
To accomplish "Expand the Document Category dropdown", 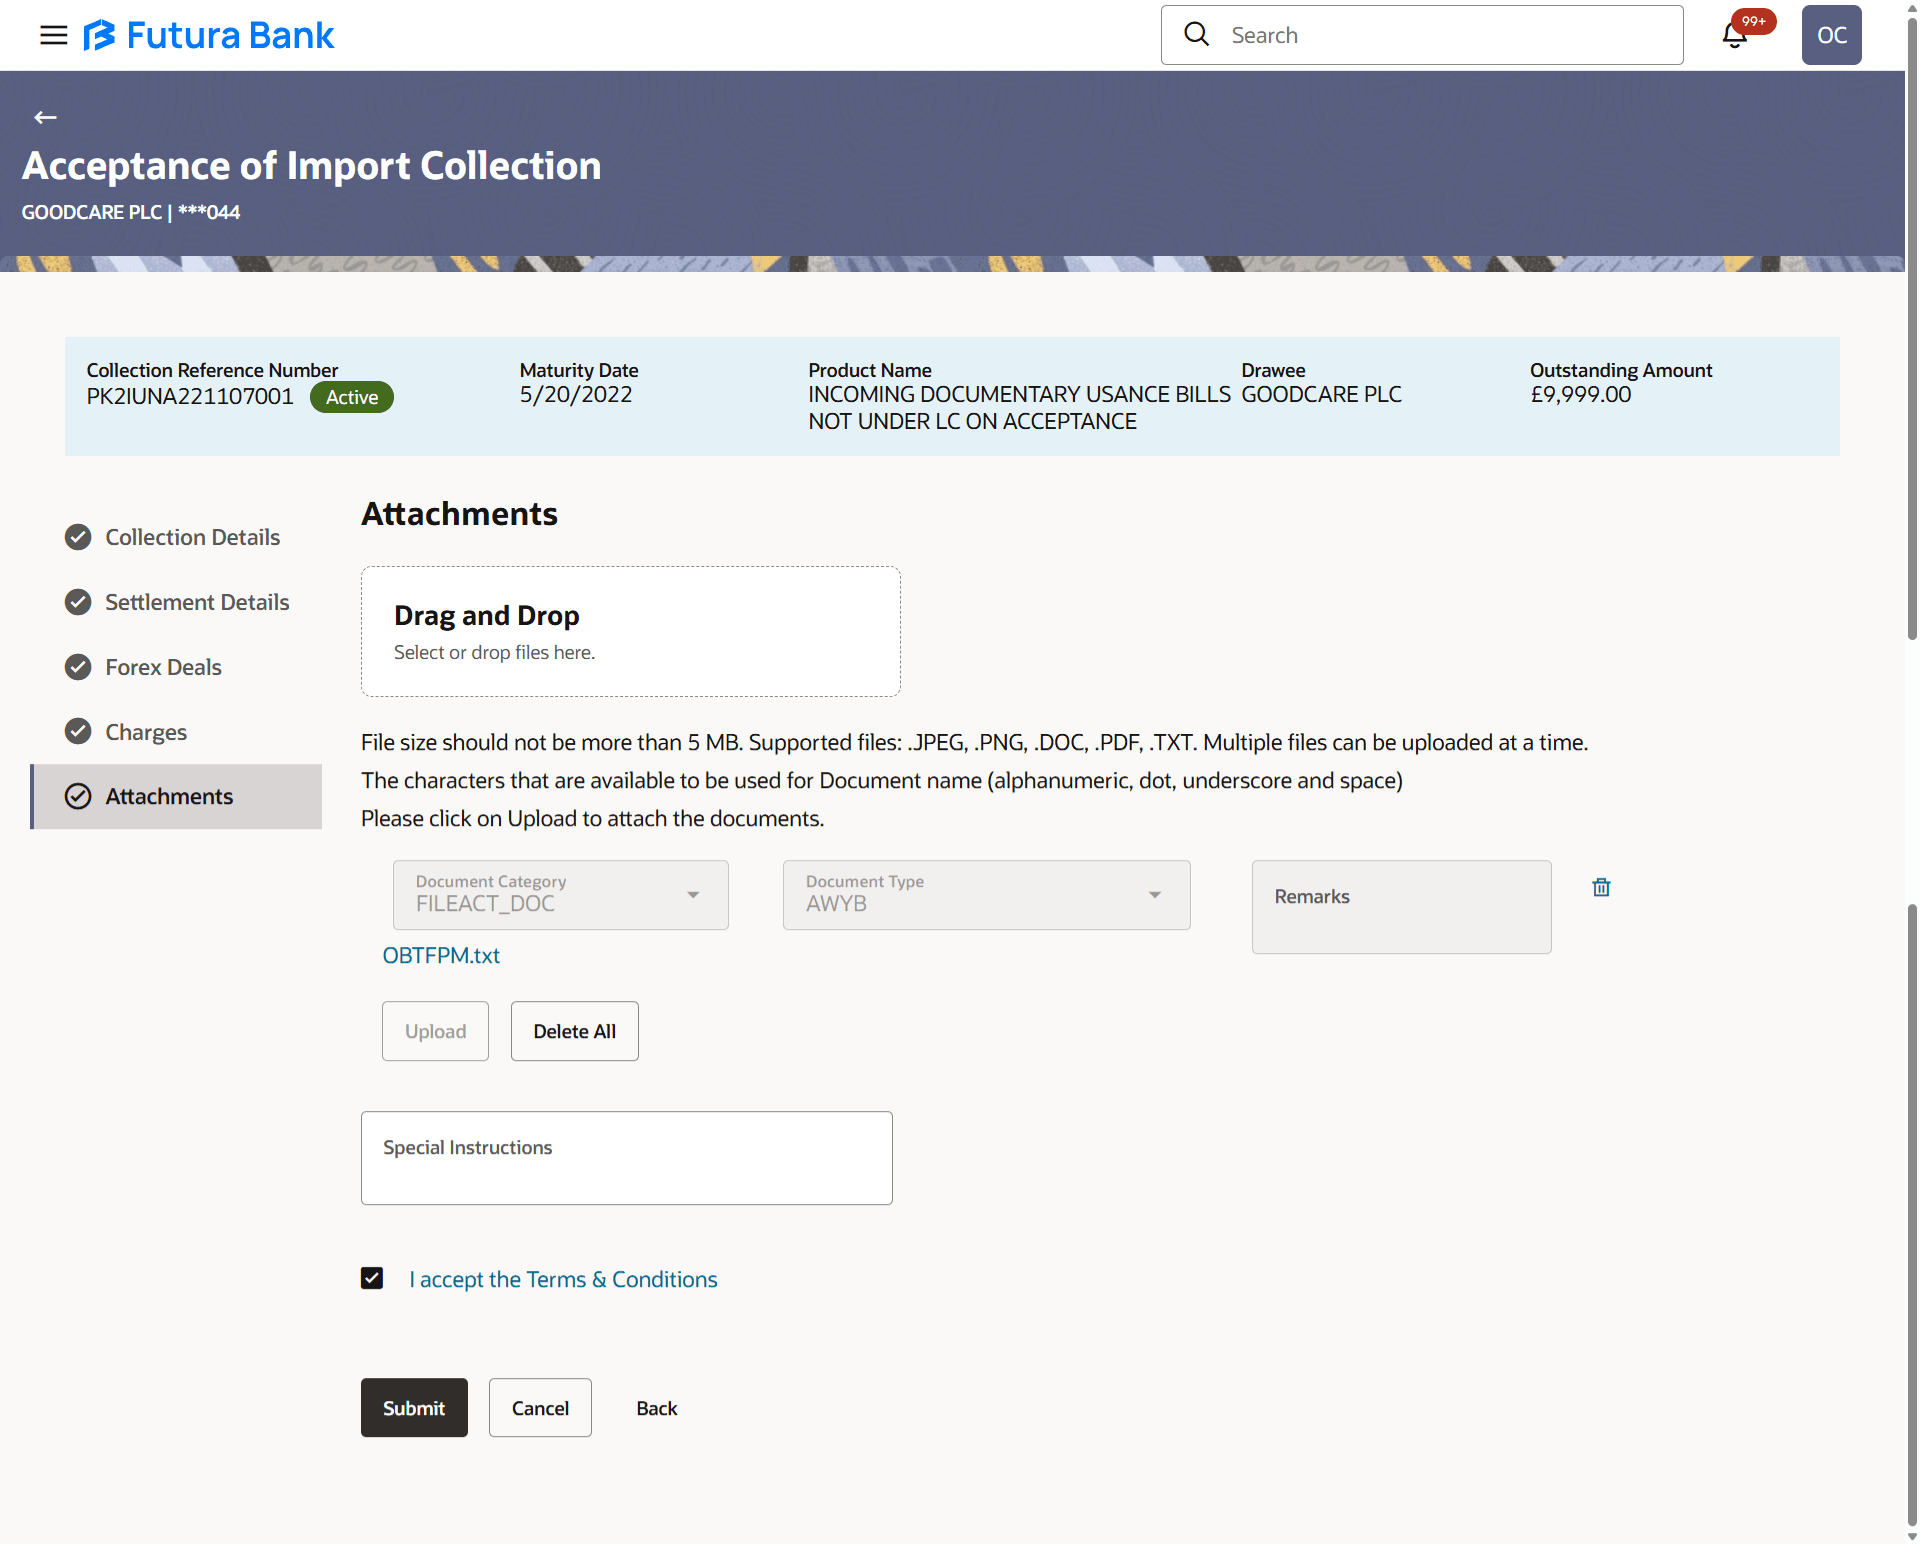I will coord(692,895).
